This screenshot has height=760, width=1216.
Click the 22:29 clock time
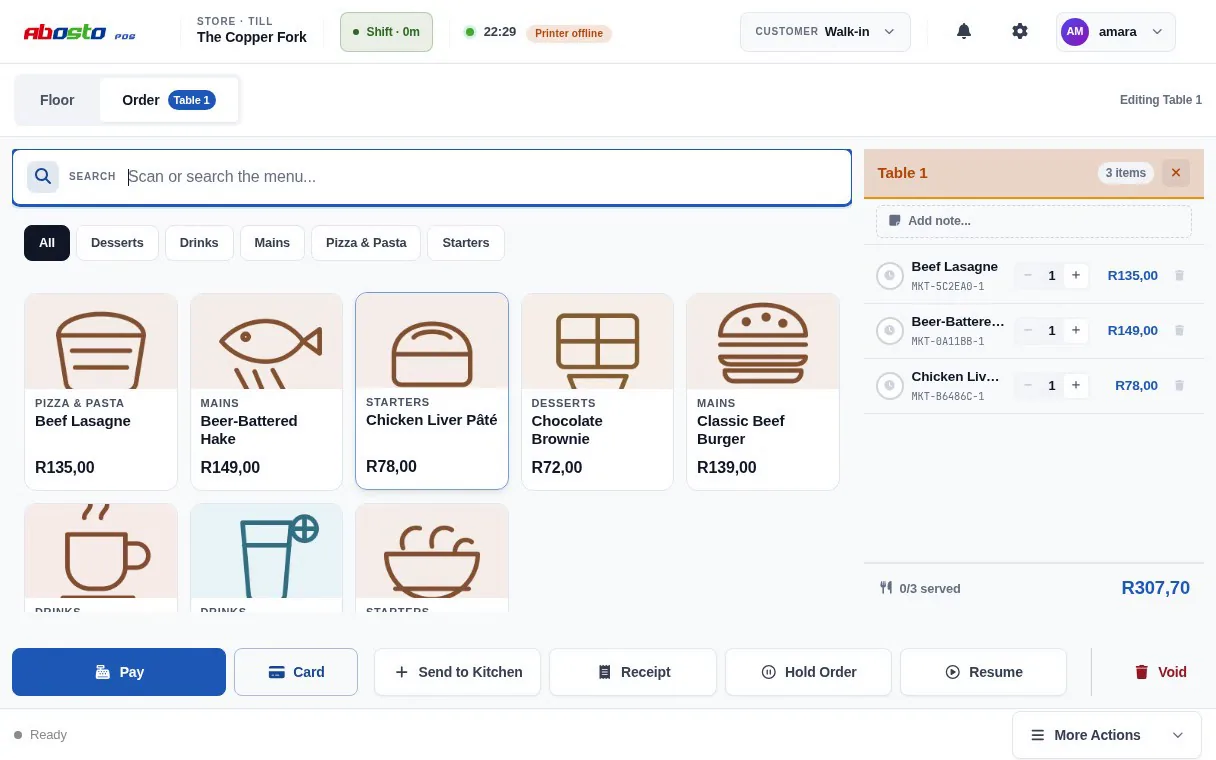(x=500, y=32)
